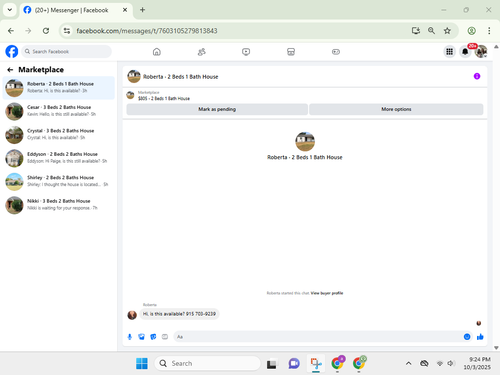The width and height of the screenshot is (500, 375).
Task: Click the microphone voice clip icon
Action: click(130, 337)
